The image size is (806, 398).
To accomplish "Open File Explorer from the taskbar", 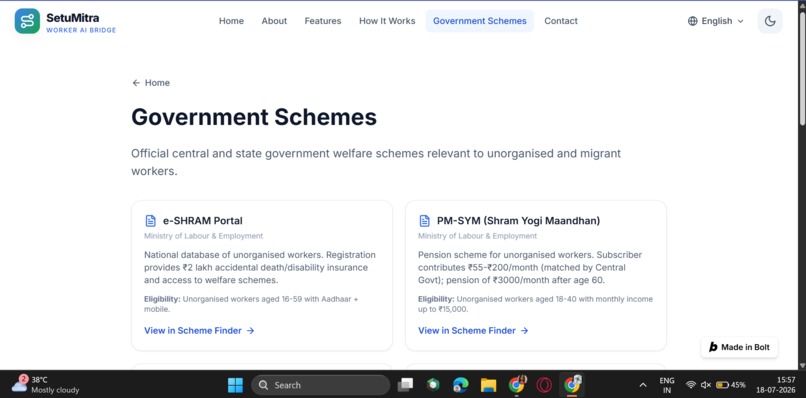I will point(488,385).
